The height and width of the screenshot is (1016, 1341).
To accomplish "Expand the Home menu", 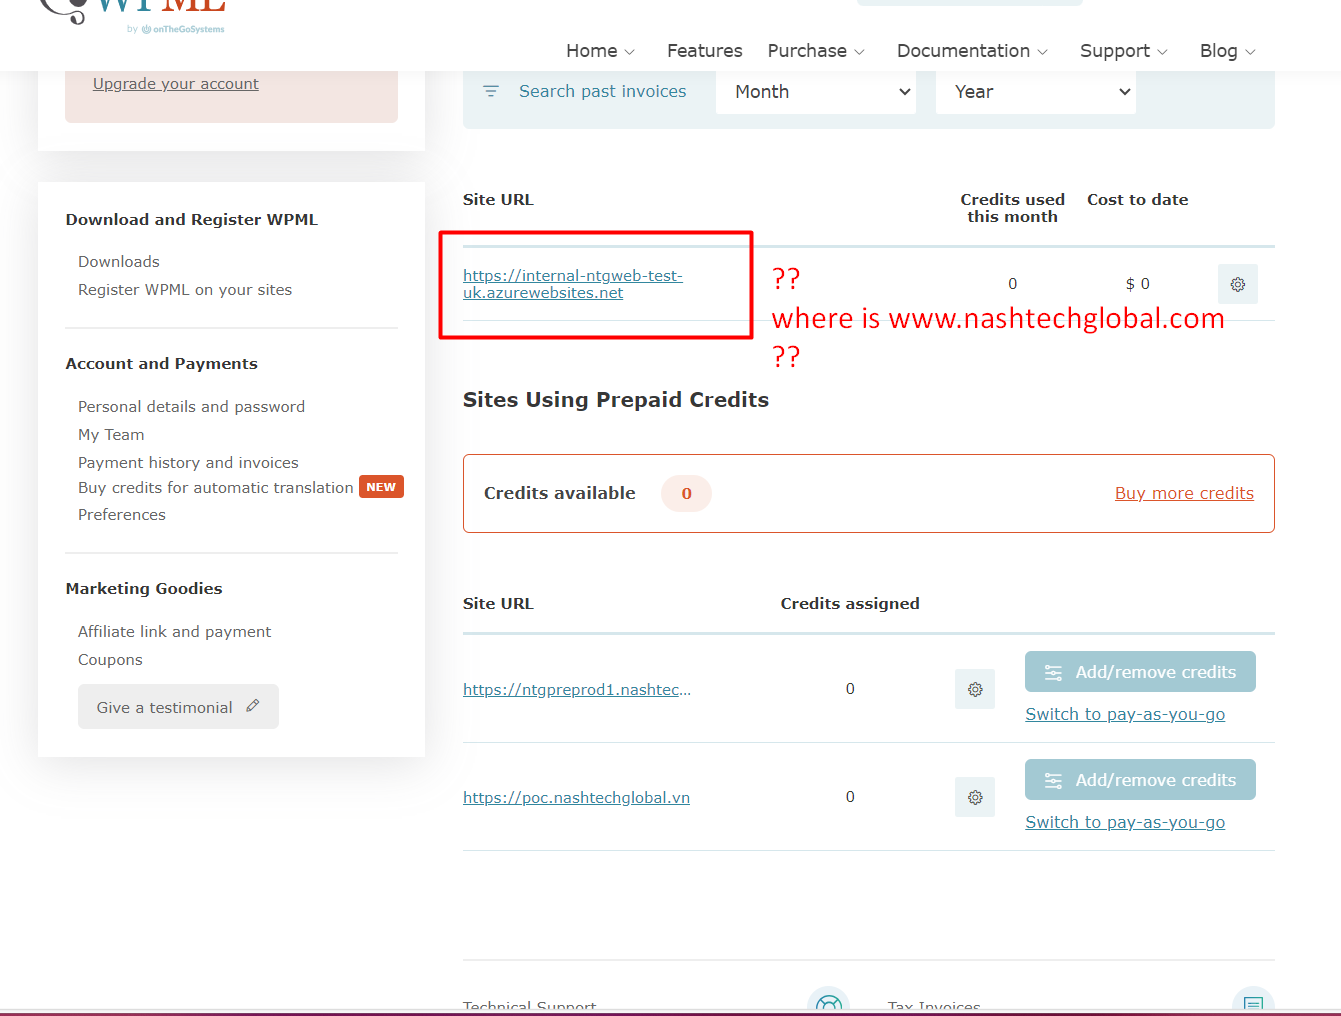I will pyautogui.click(x=600, y=51).
